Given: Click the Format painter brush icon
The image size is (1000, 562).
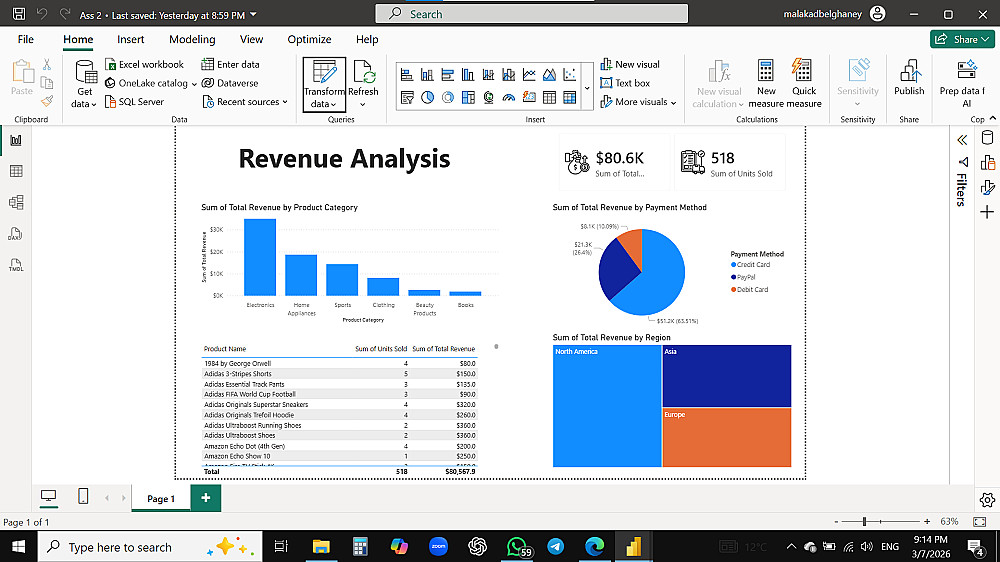Looking at the screenshot, I should point(47,101).
